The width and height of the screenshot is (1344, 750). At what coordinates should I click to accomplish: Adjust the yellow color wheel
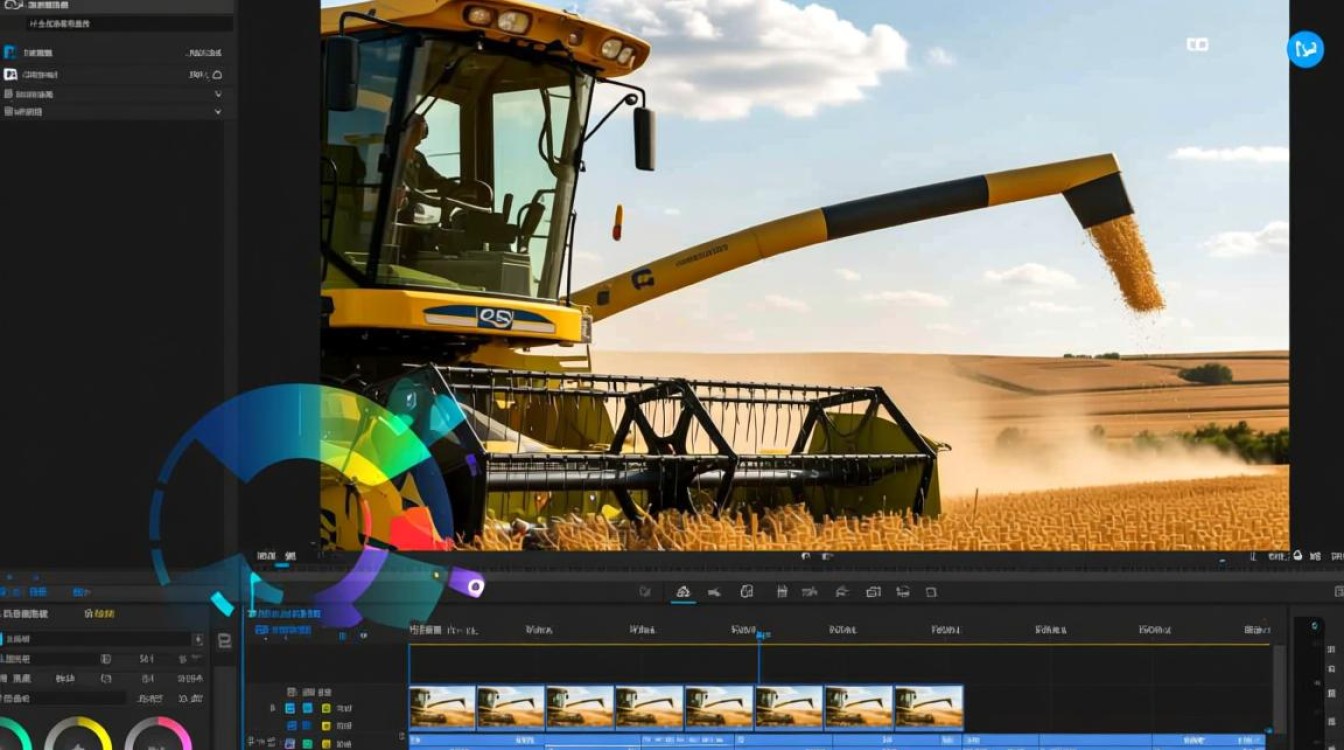point(78,734)
